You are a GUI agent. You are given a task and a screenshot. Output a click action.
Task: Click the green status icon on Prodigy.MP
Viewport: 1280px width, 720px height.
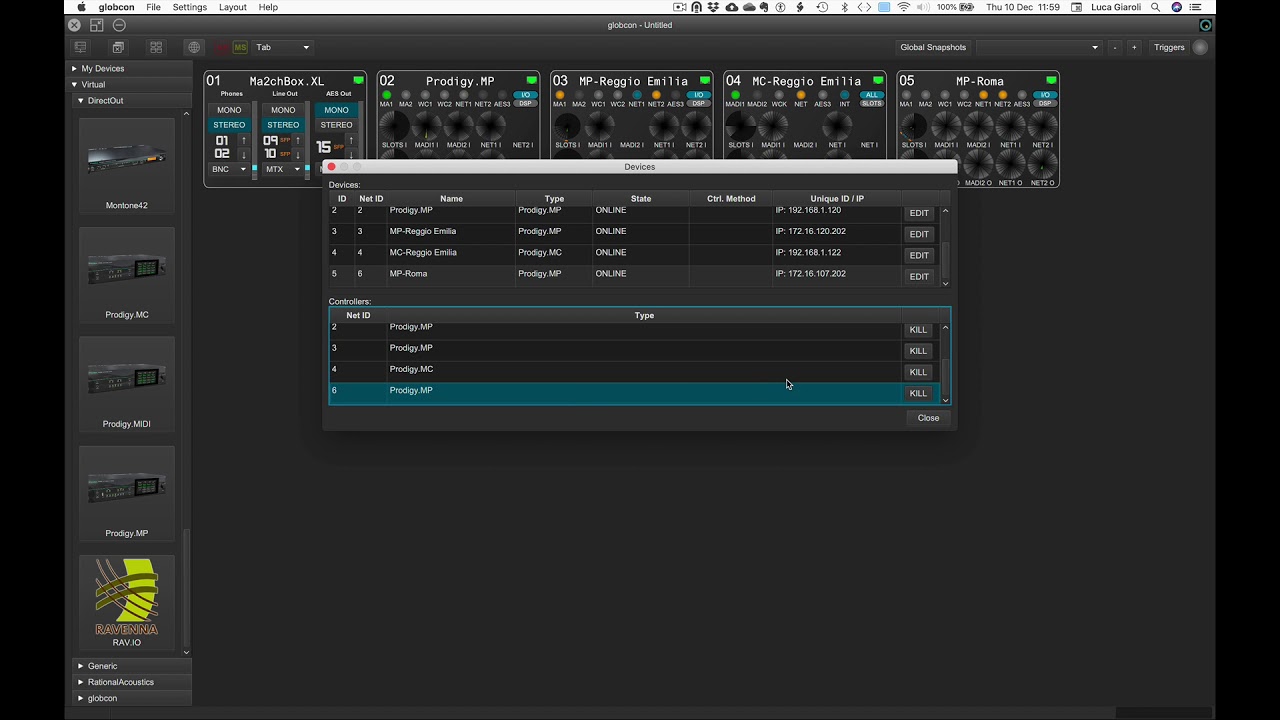tap(531, 81)
